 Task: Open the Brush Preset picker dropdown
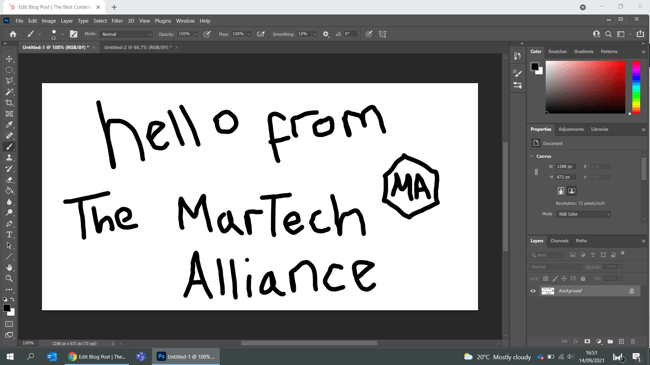pyautogui.click(x=62, y=34)
